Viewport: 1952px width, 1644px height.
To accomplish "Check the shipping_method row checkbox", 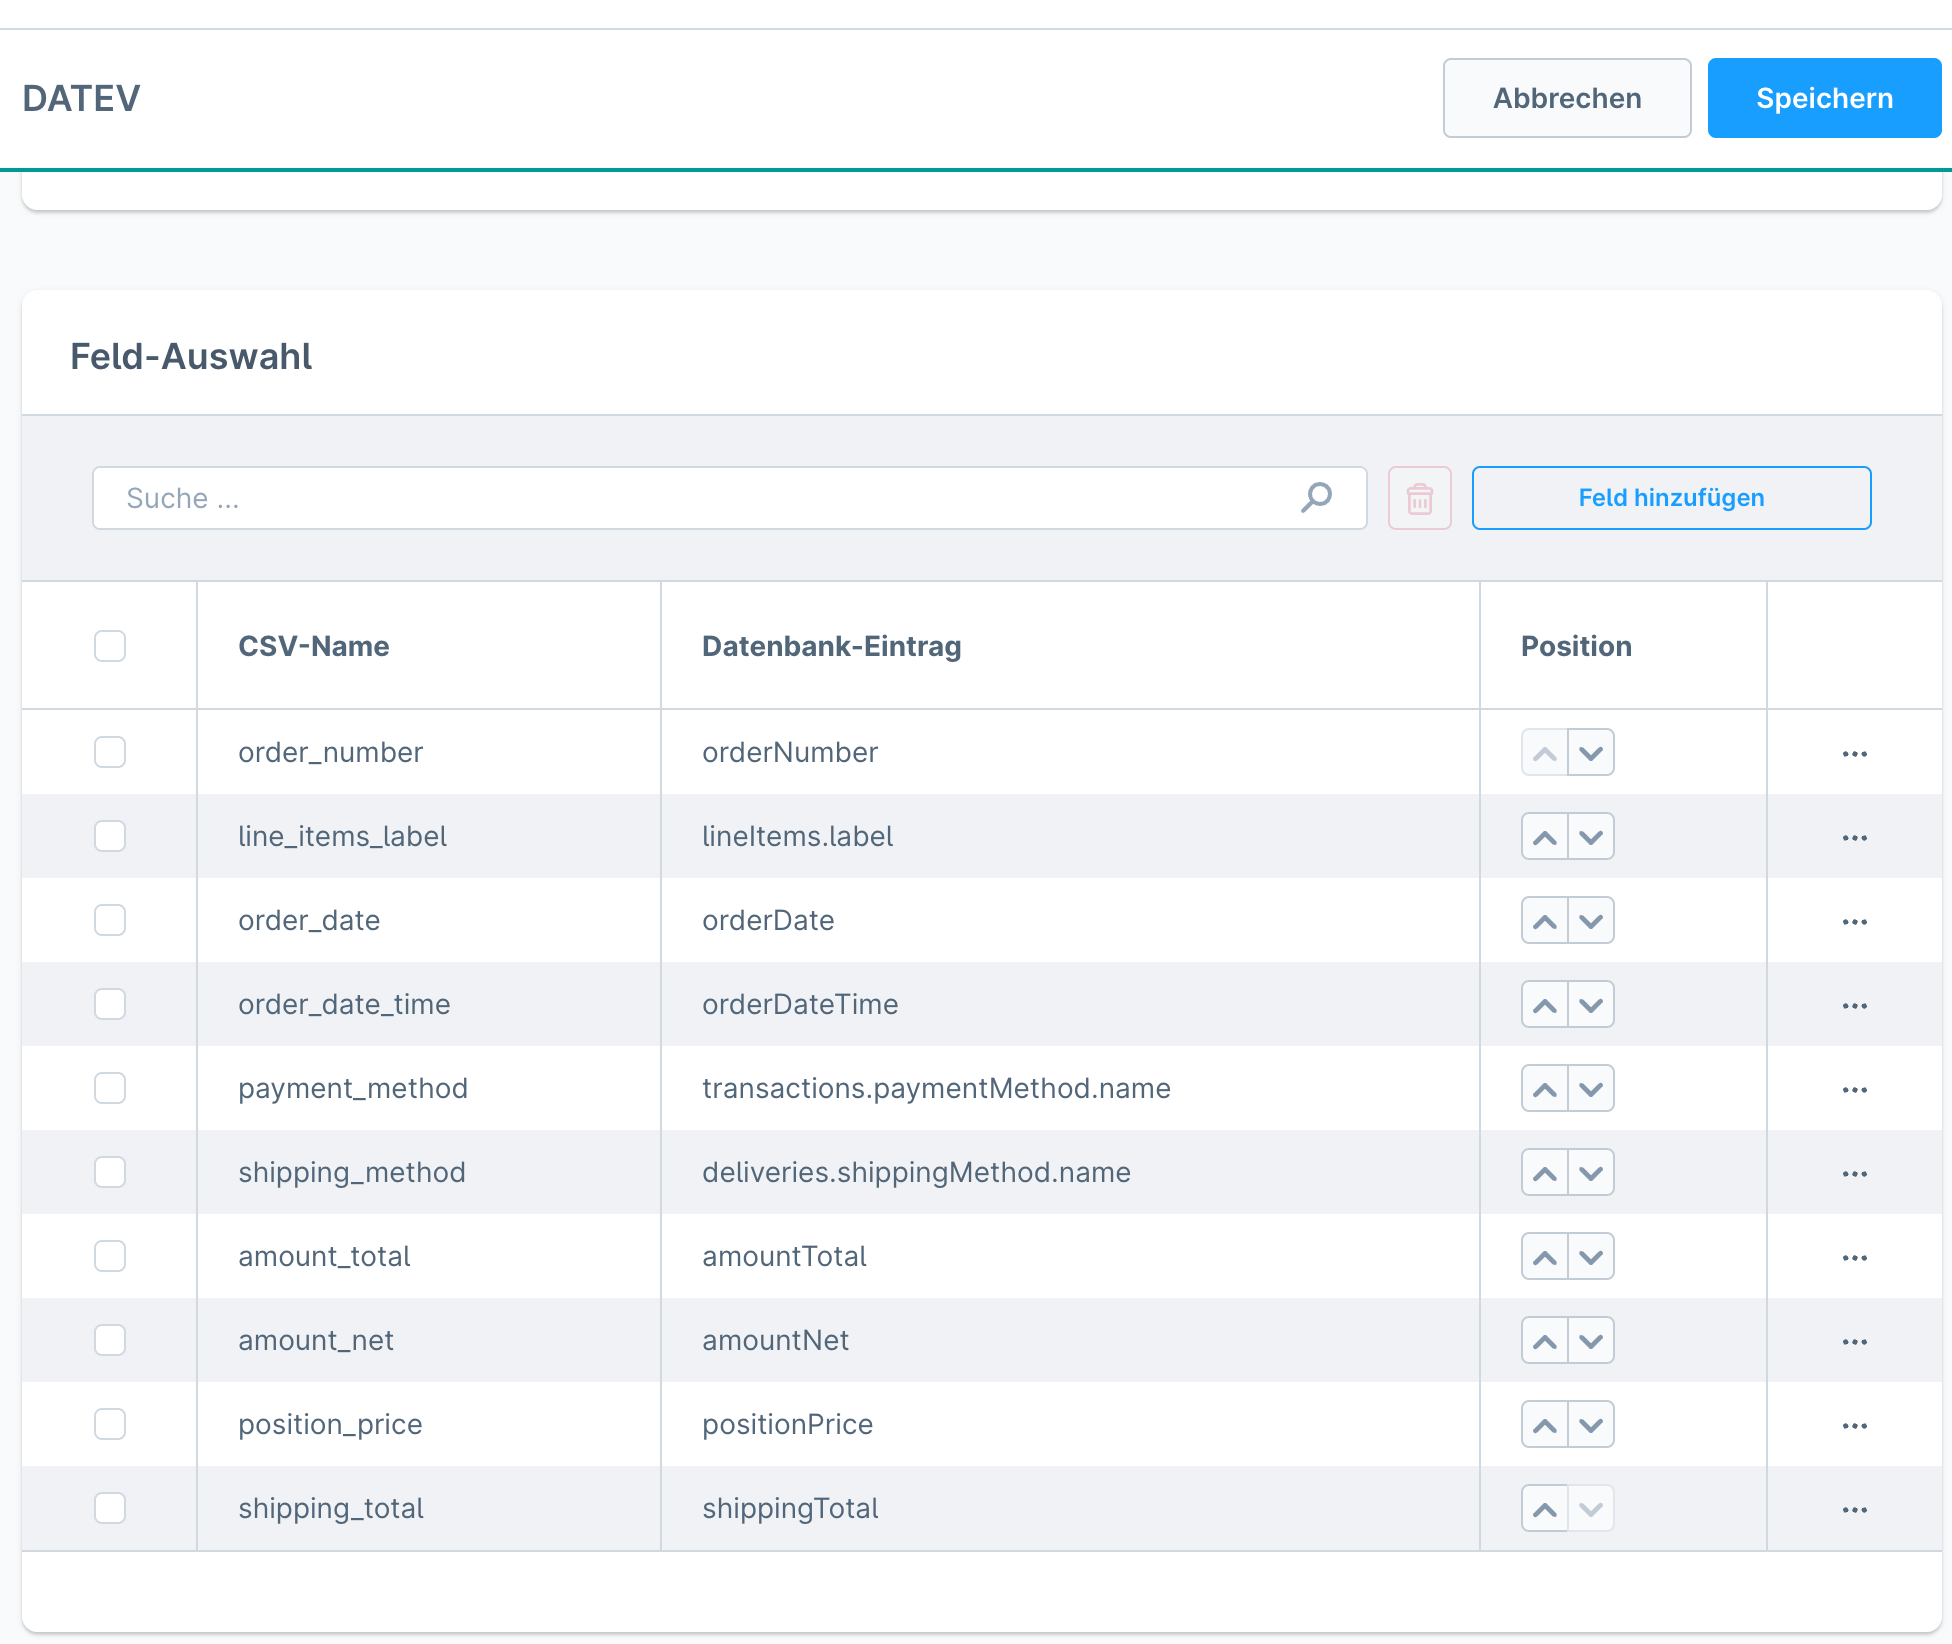I will pyautogui.click(x=110, y=1172).
